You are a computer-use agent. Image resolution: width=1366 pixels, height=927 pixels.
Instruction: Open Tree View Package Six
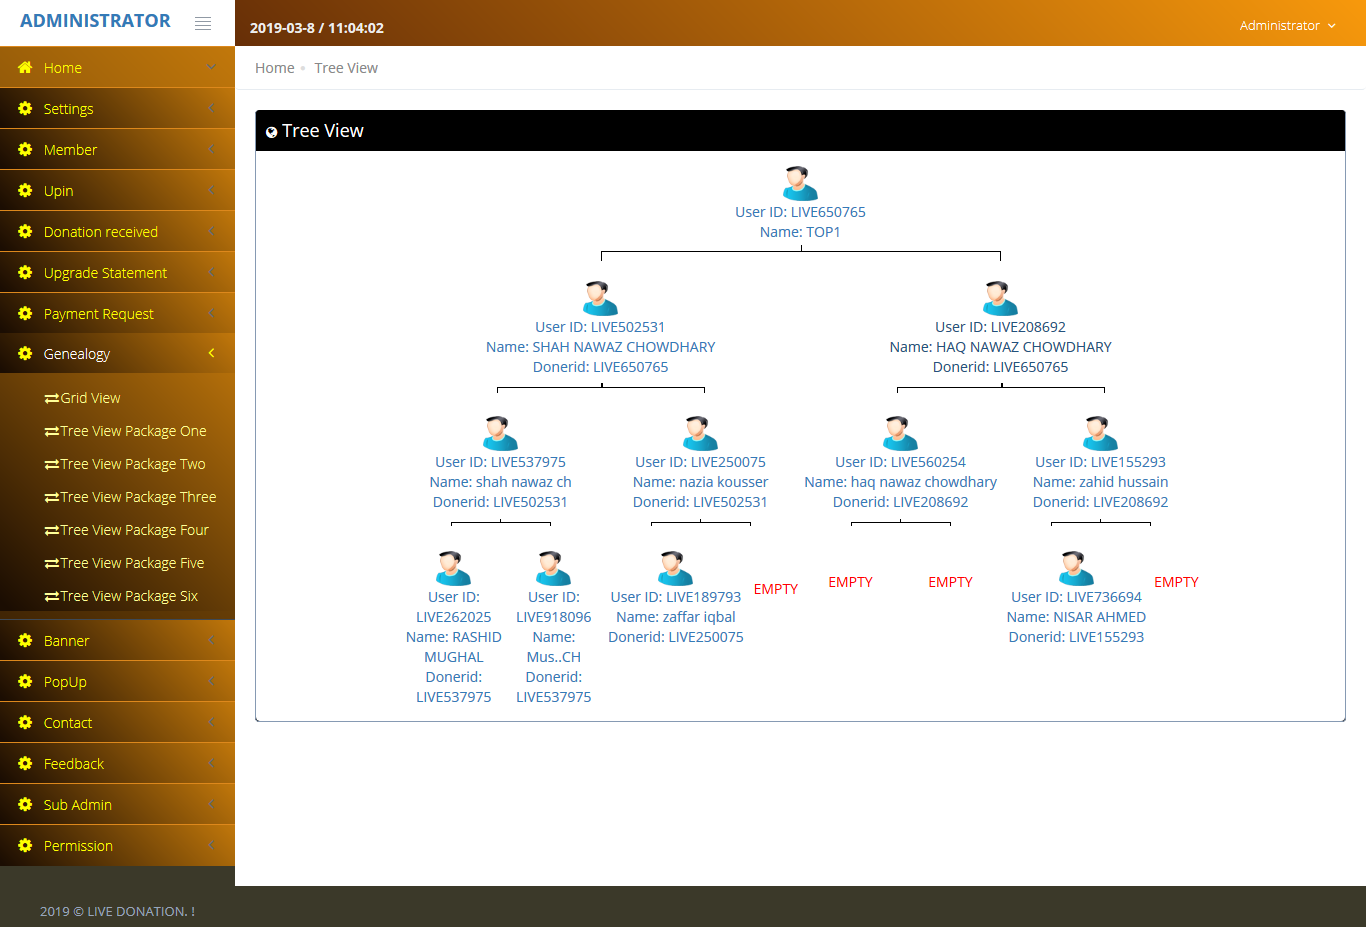[121, 596]
